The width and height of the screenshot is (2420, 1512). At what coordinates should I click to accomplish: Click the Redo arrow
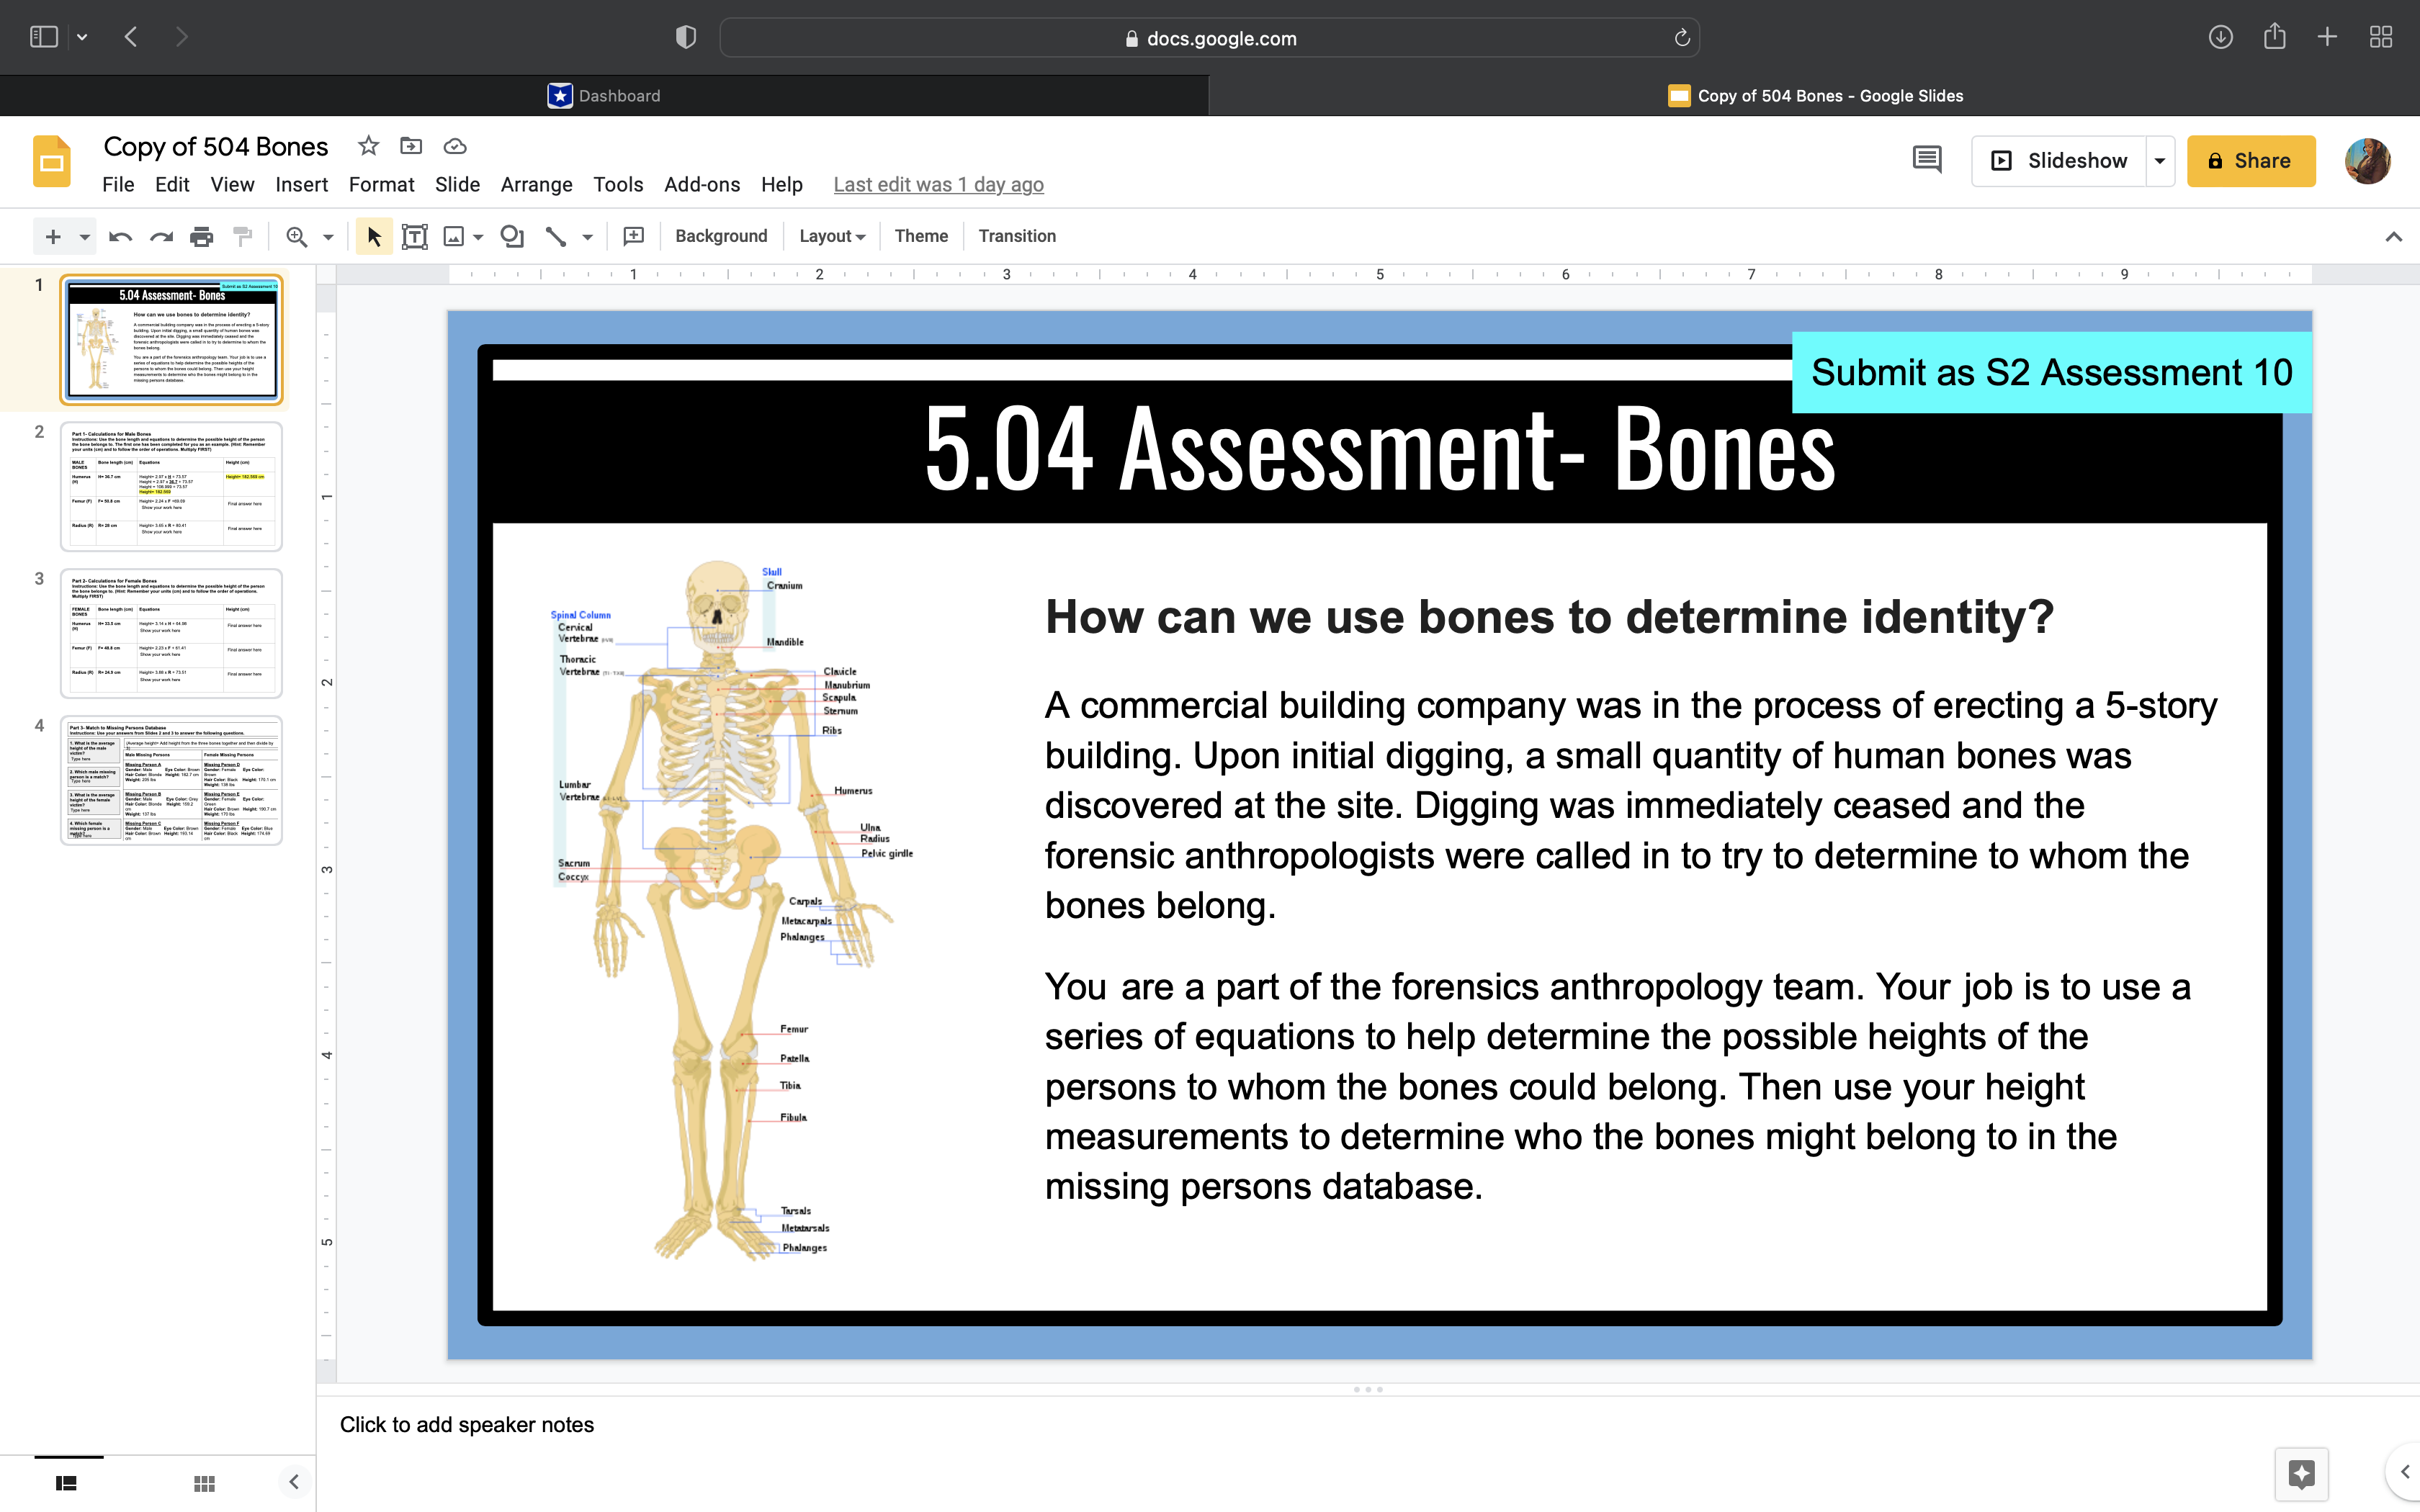click(x=161, y=236)
